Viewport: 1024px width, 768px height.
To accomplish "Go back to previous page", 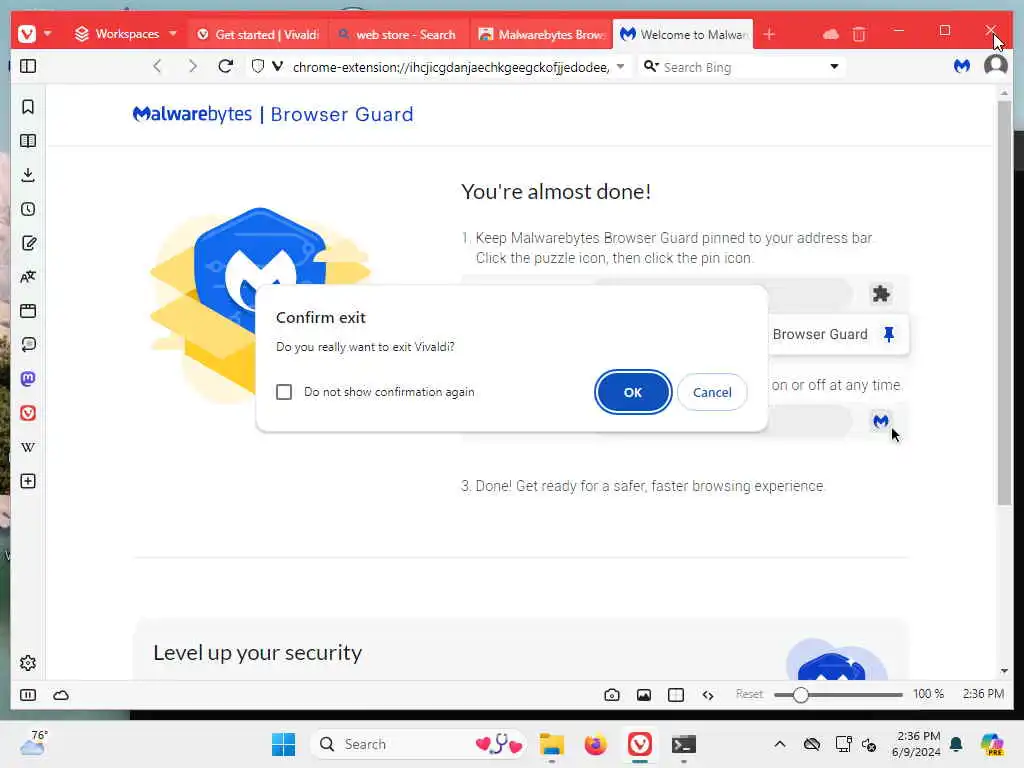I will pos(157,66).
